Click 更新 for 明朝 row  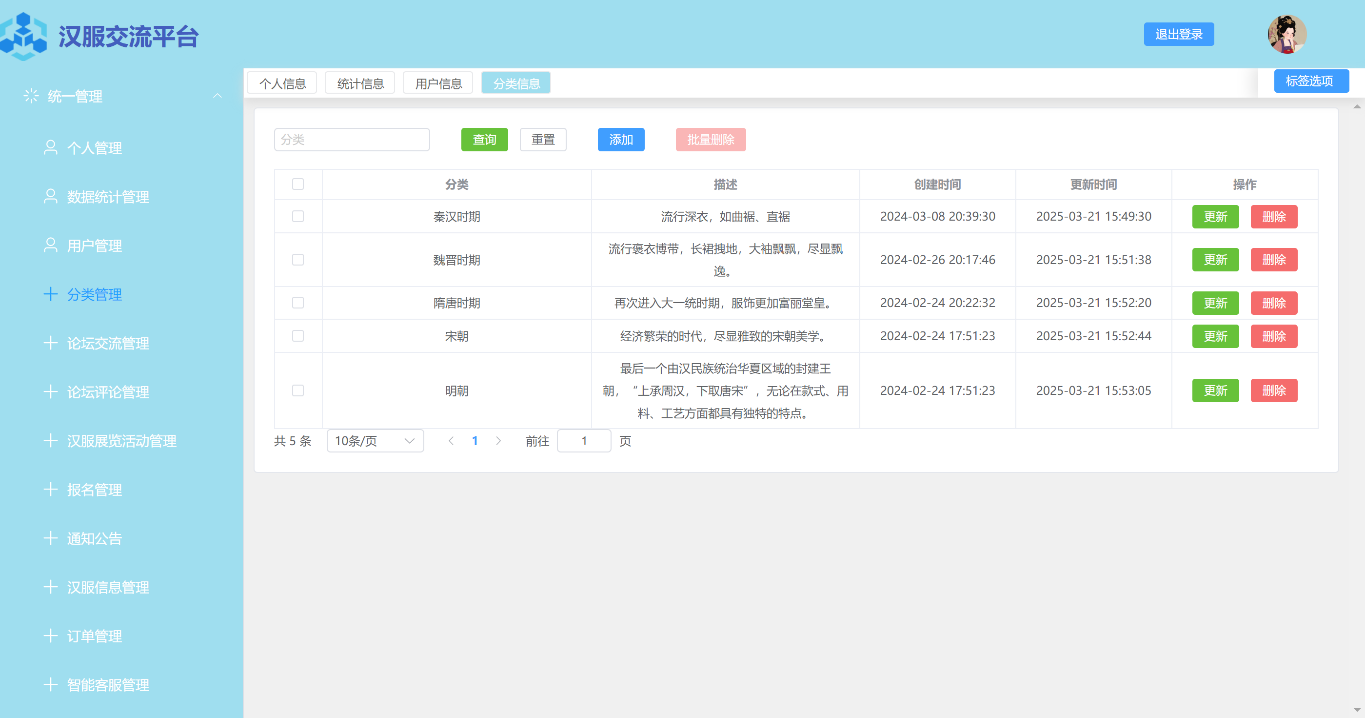coord(1215,391)
